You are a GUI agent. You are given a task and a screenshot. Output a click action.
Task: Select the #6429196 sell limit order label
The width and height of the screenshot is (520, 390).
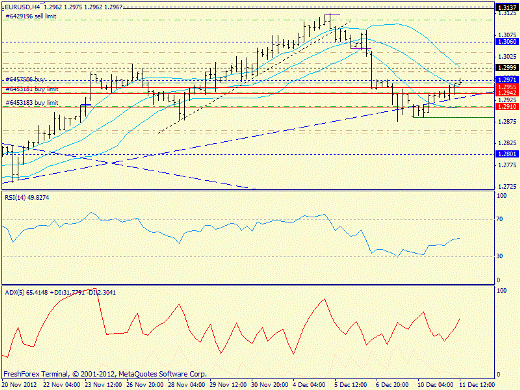click(x=31, y=16)
